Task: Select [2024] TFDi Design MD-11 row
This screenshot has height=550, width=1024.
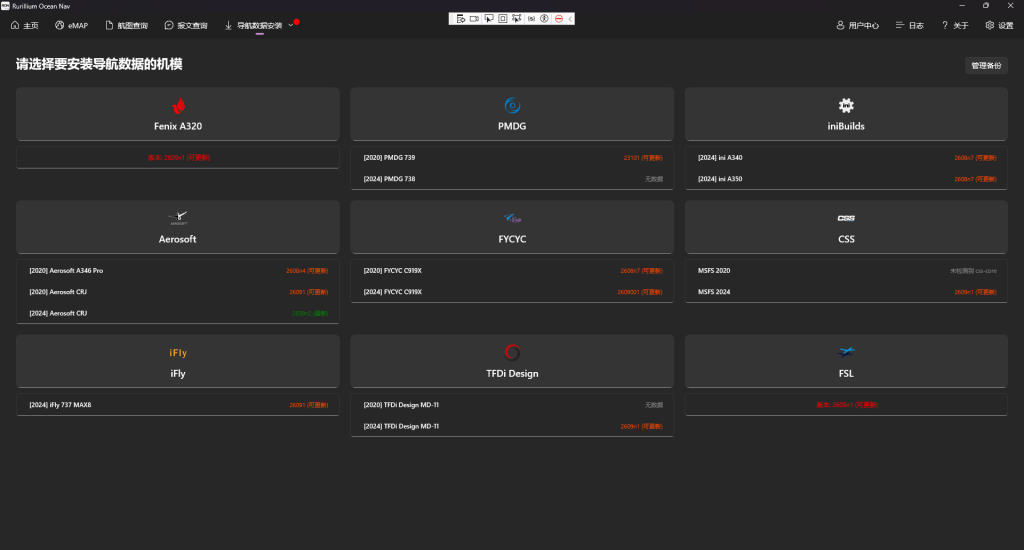Action: [x=512, y=427]
